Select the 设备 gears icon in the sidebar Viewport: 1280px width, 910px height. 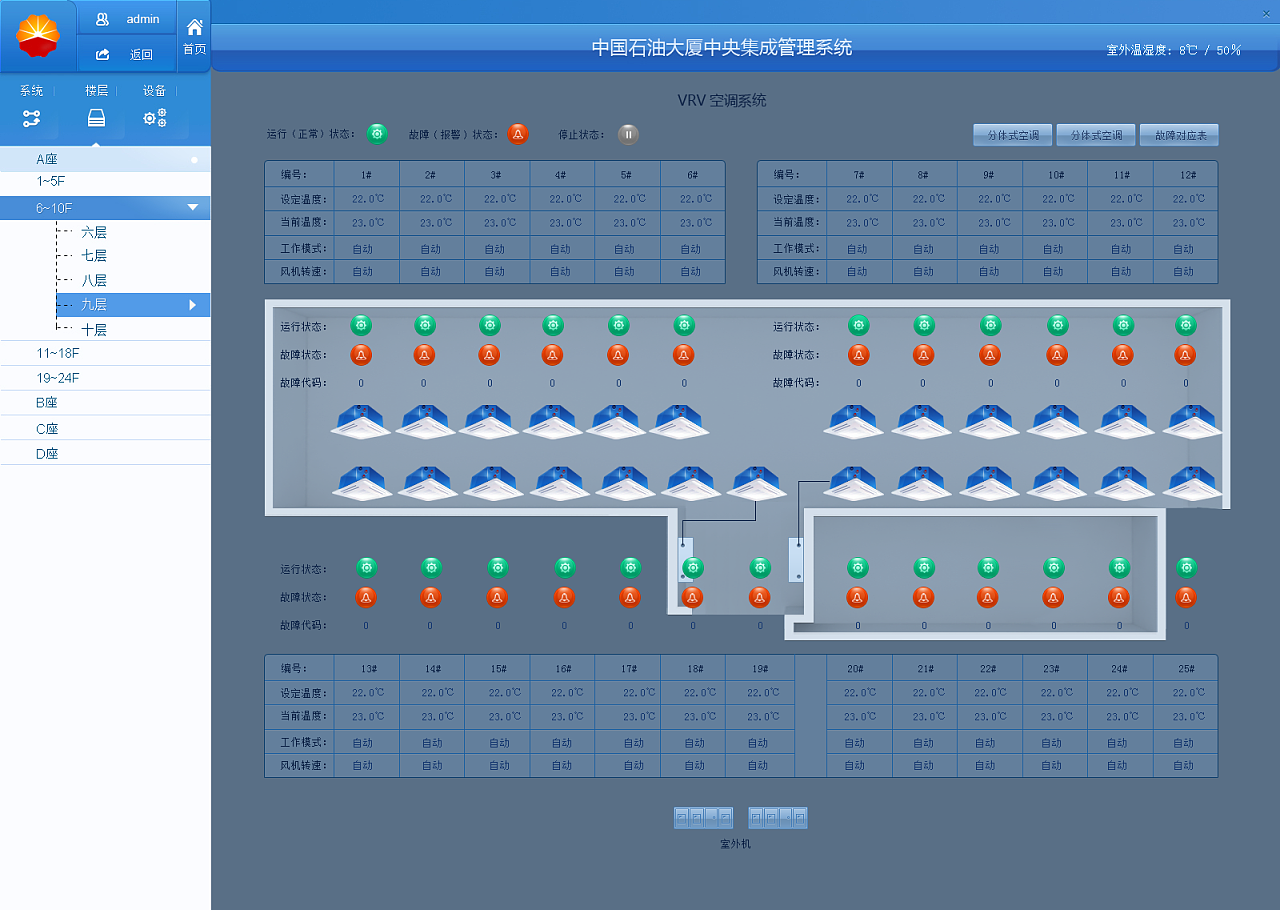tap(154, 118)
